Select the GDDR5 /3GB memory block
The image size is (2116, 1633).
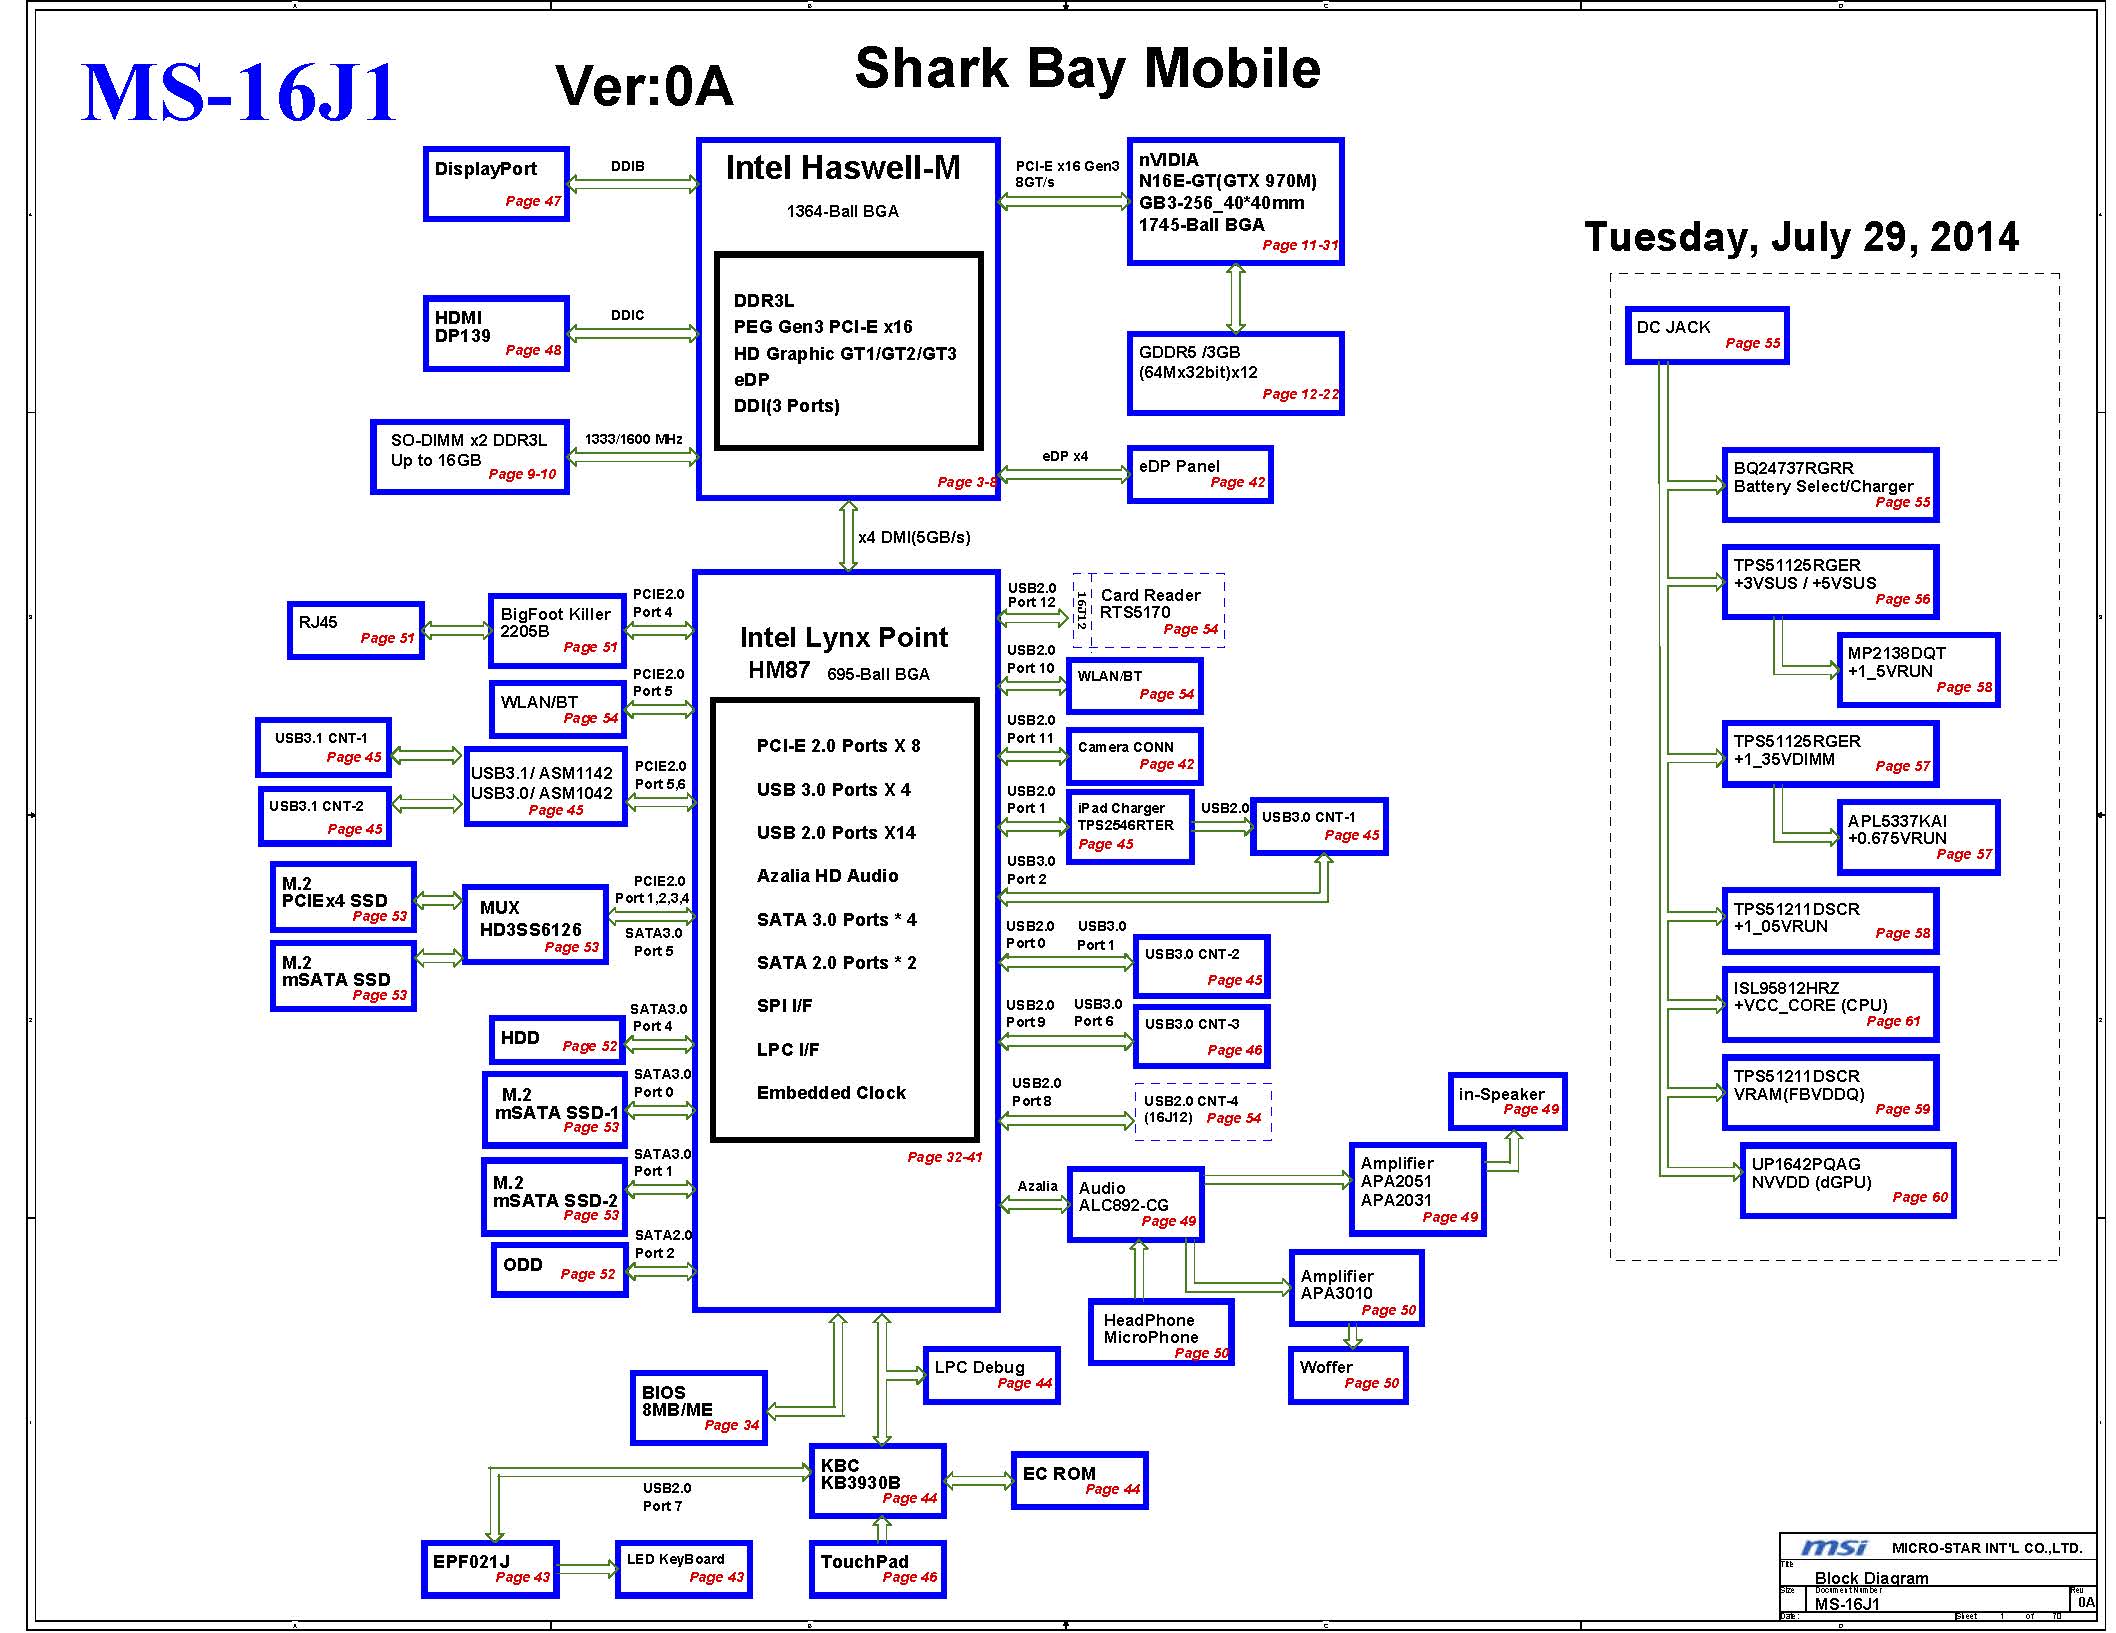1235,373
